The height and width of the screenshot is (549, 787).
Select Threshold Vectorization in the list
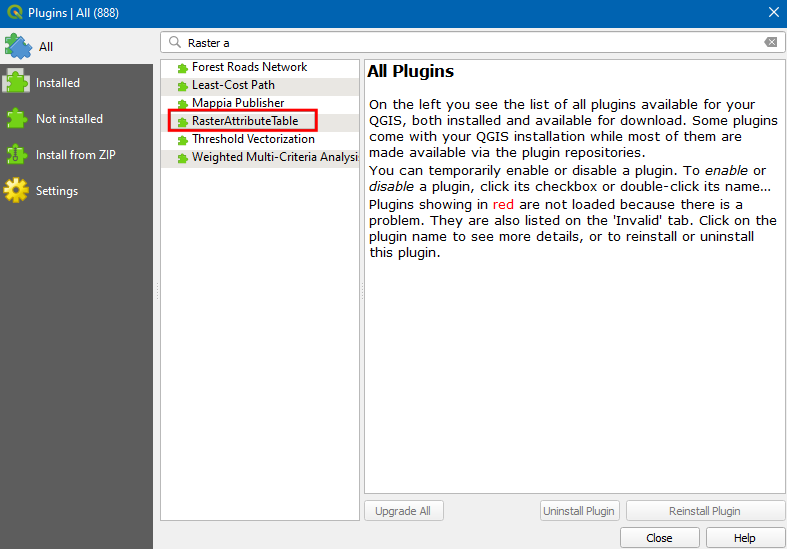click(253, 140)
